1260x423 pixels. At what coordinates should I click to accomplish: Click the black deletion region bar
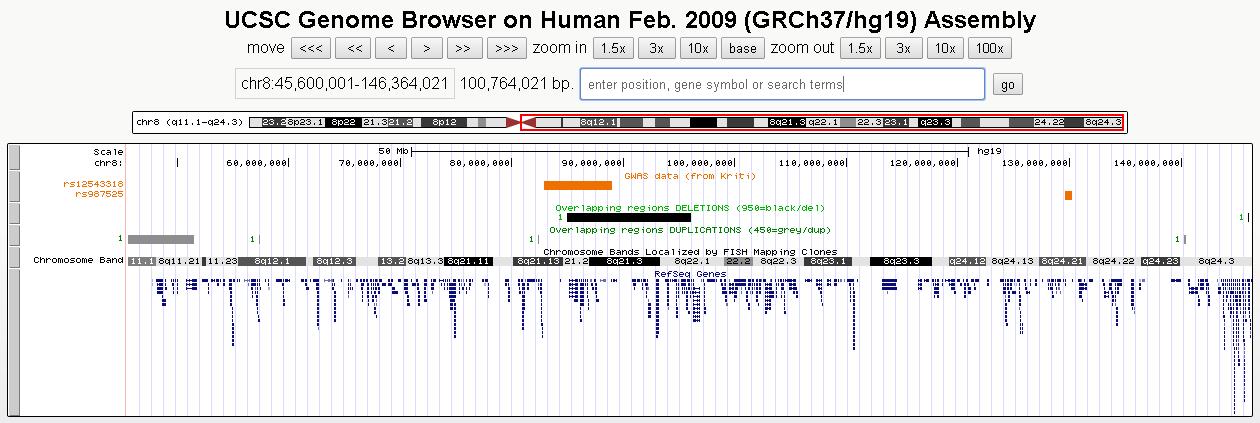628,217
